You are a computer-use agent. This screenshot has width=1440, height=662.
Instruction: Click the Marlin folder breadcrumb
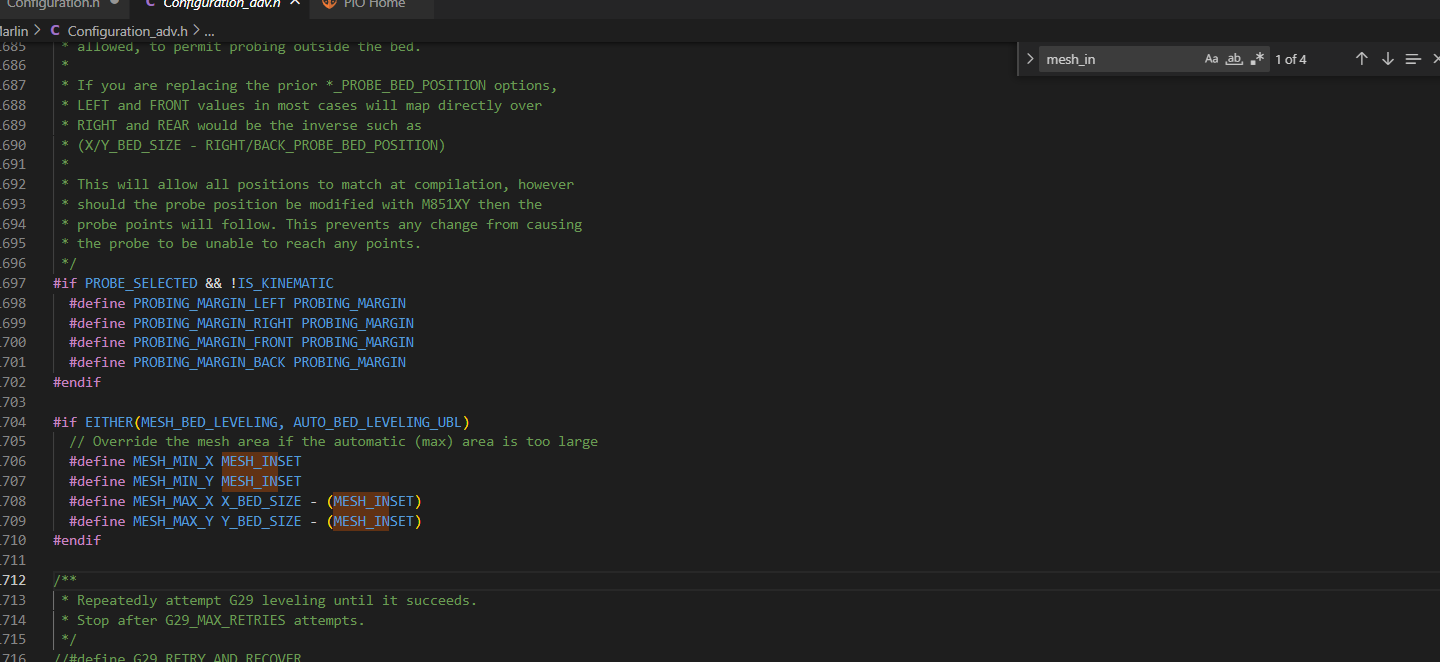click(x=14, y=31)
